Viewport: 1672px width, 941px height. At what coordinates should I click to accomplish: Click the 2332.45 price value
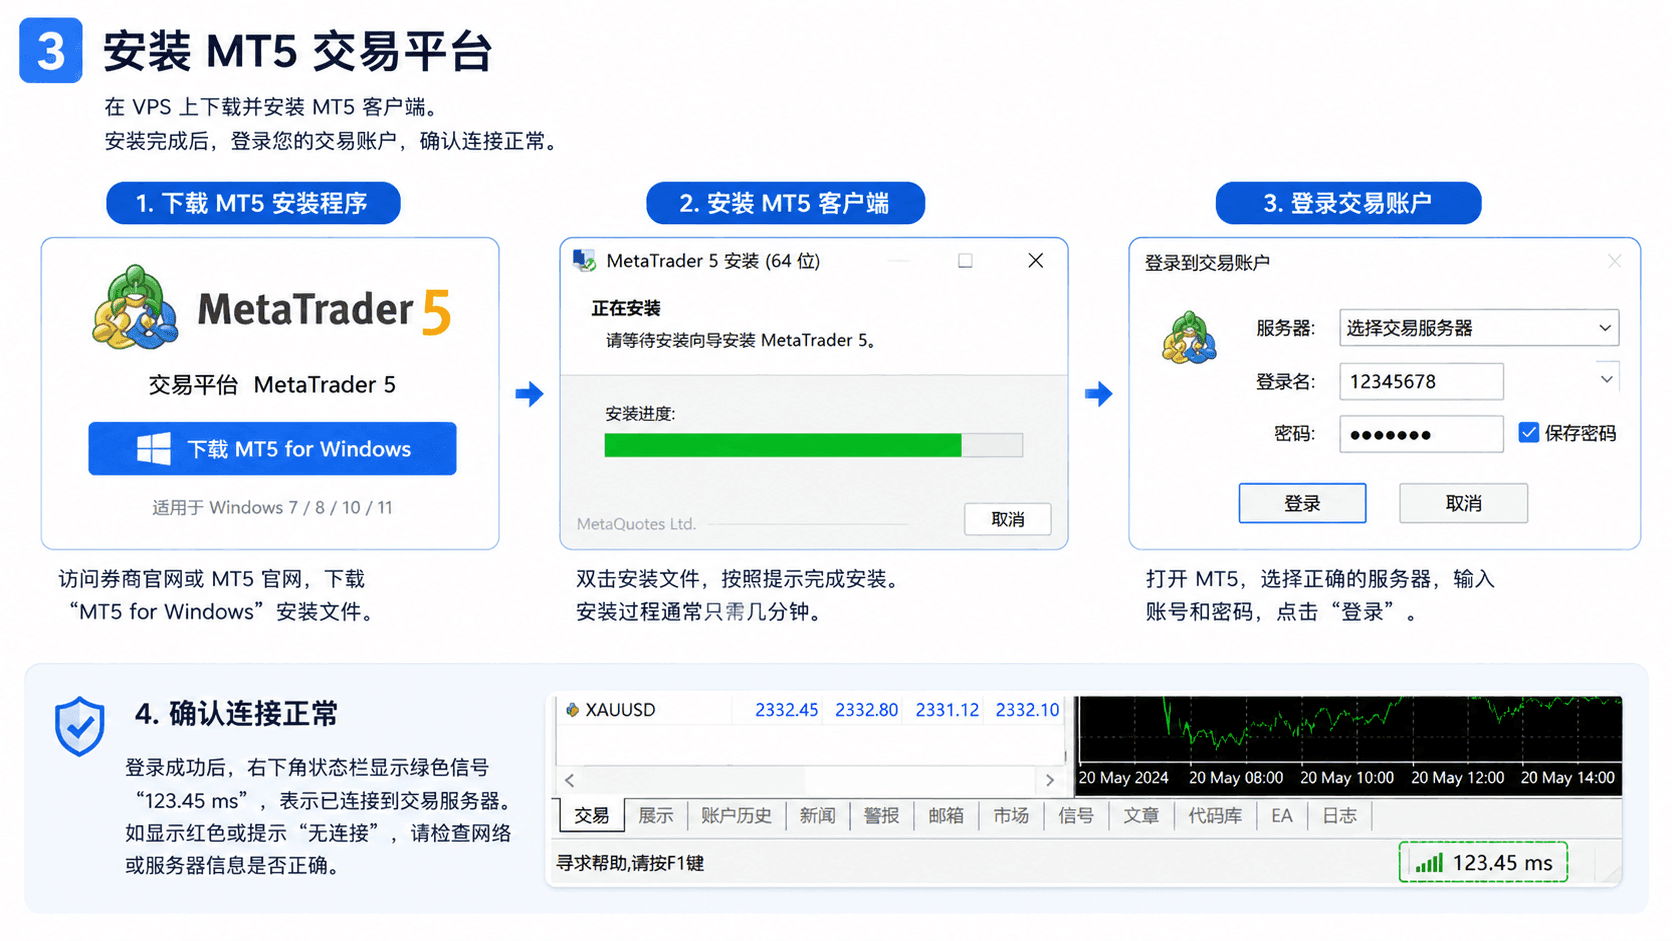coord(786,710)
